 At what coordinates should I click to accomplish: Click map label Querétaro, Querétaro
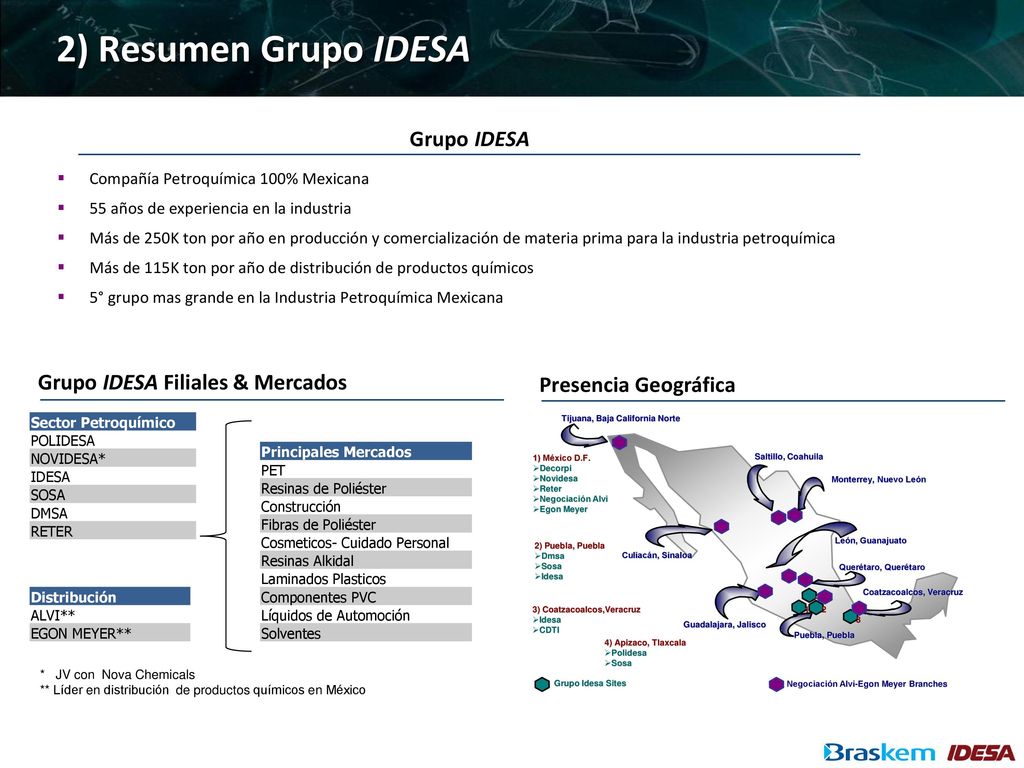[882, 567]
